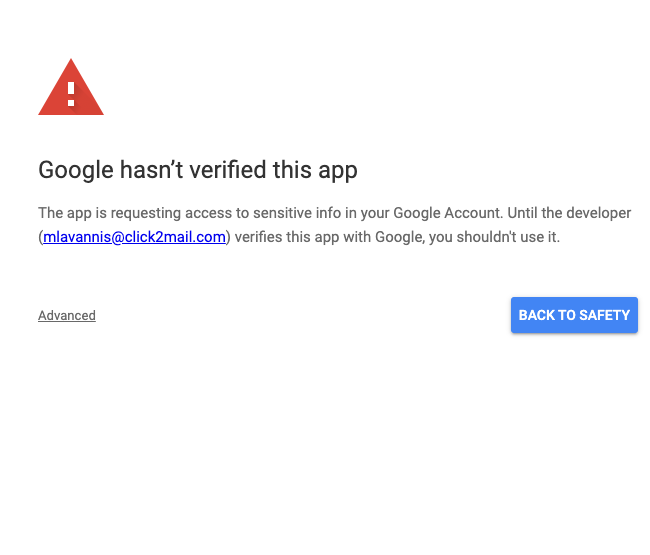650x555 pixels.
Task: Click the word "BACK" on the blue button
Action: pos(537,315)
